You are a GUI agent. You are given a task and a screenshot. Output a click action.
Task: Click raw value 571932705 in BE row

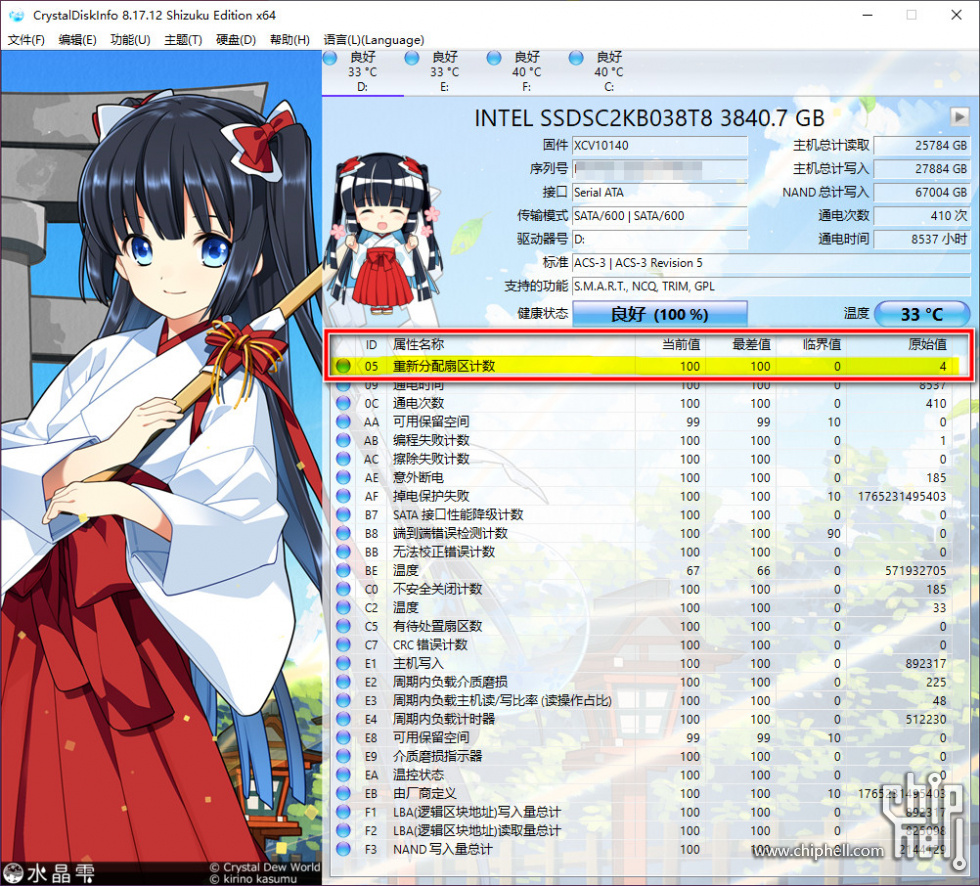916,571
